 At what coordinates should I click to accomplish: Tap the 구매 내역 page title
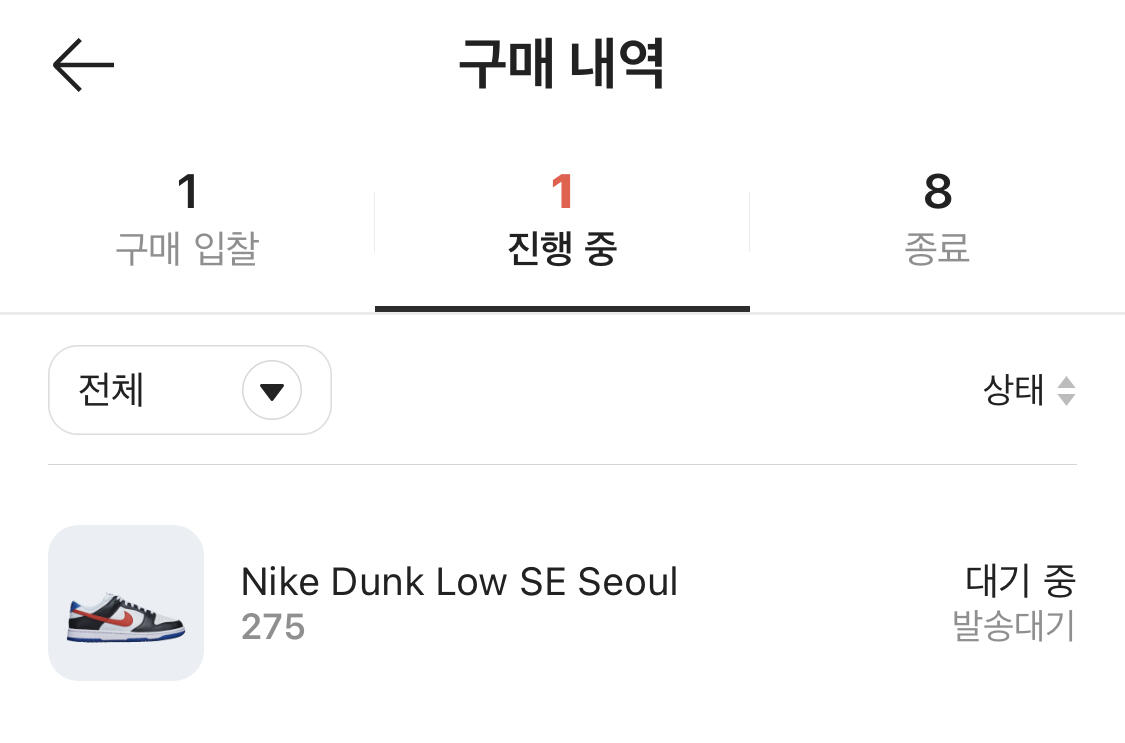(x=562, y=65)
